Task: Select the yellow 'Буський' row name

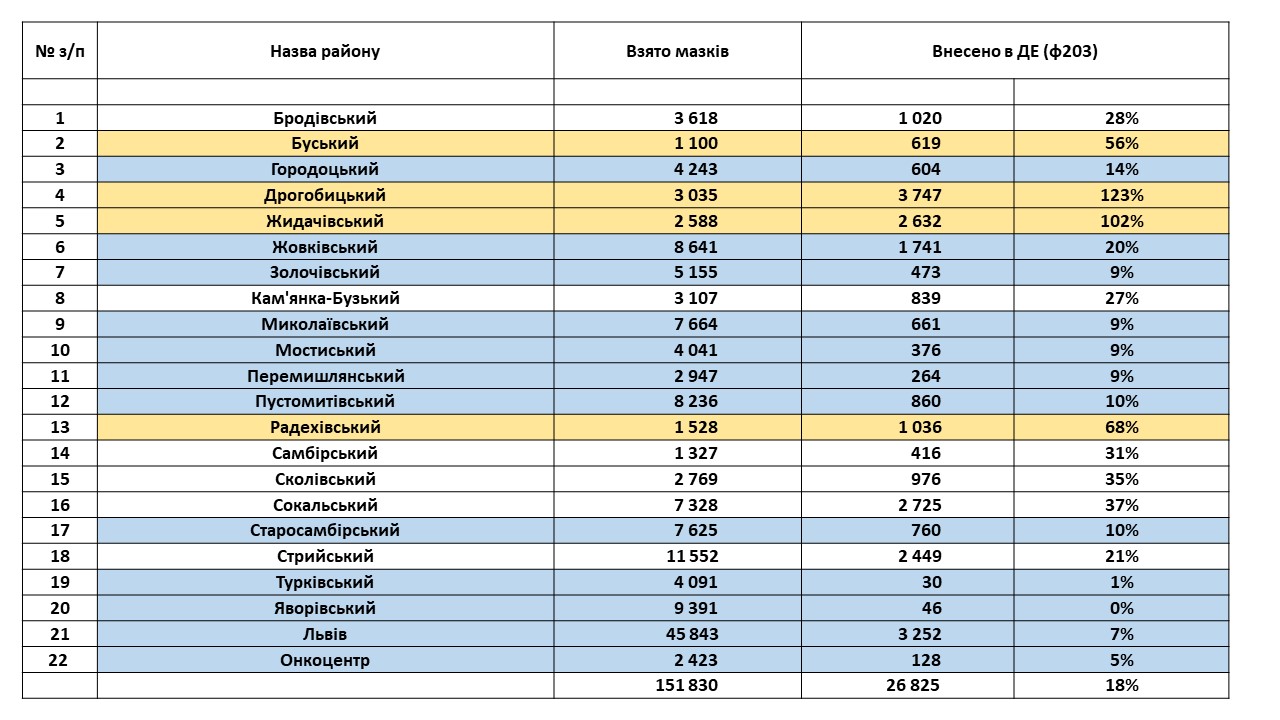Action: 325,144
